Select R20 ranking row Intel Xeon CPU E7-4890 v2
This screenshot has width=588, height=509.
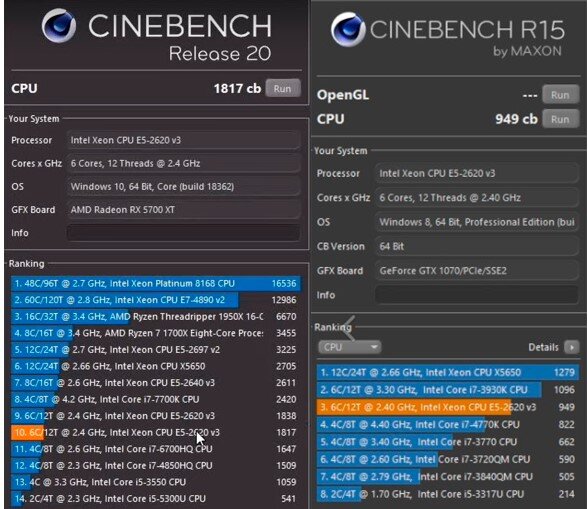click(156, 300)
